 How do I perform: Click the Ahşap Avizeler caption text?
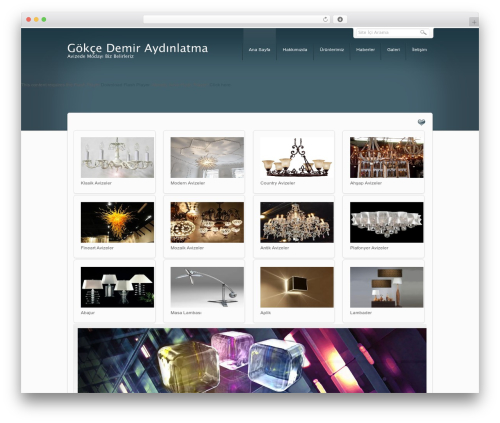tap(366, 183)
